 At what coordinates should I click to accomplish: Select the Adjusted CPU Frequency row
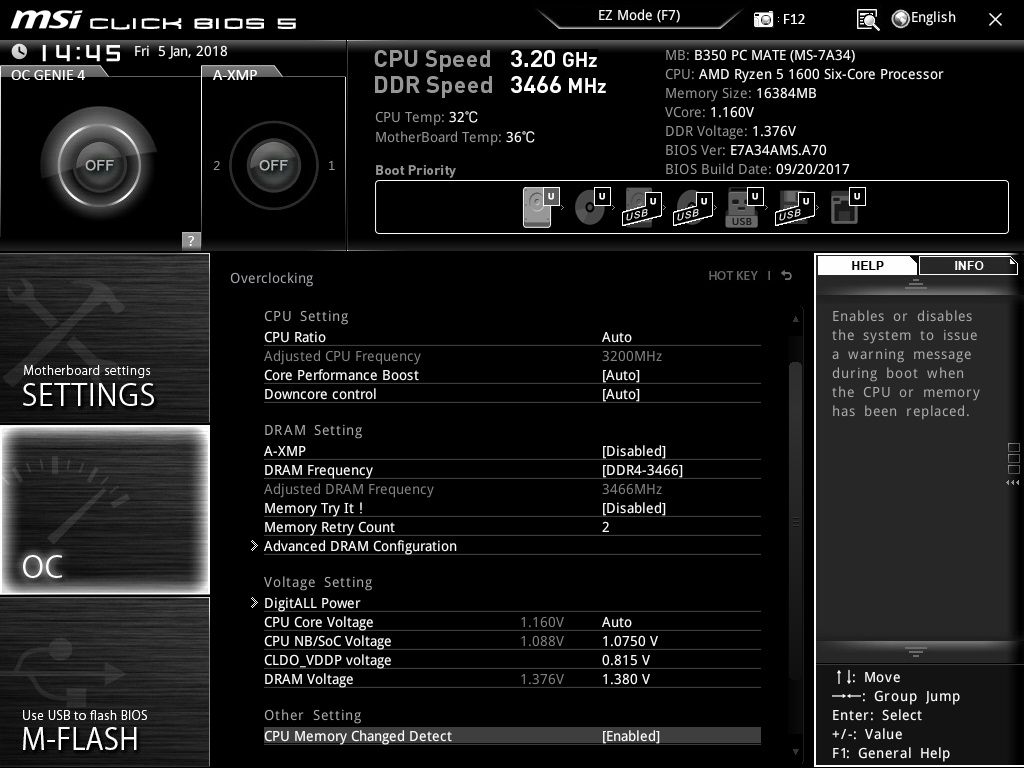click(x=512, y=356)
